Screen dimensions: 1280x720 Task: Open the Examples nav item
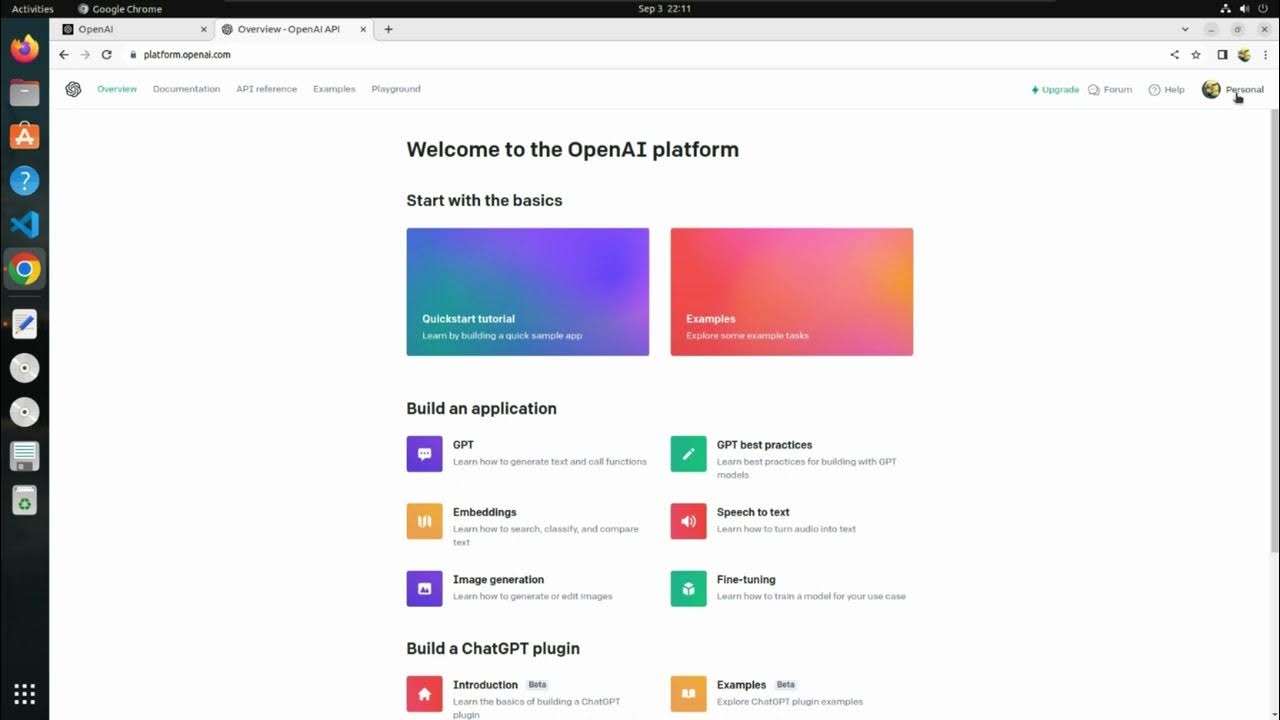tap(334, 89)
